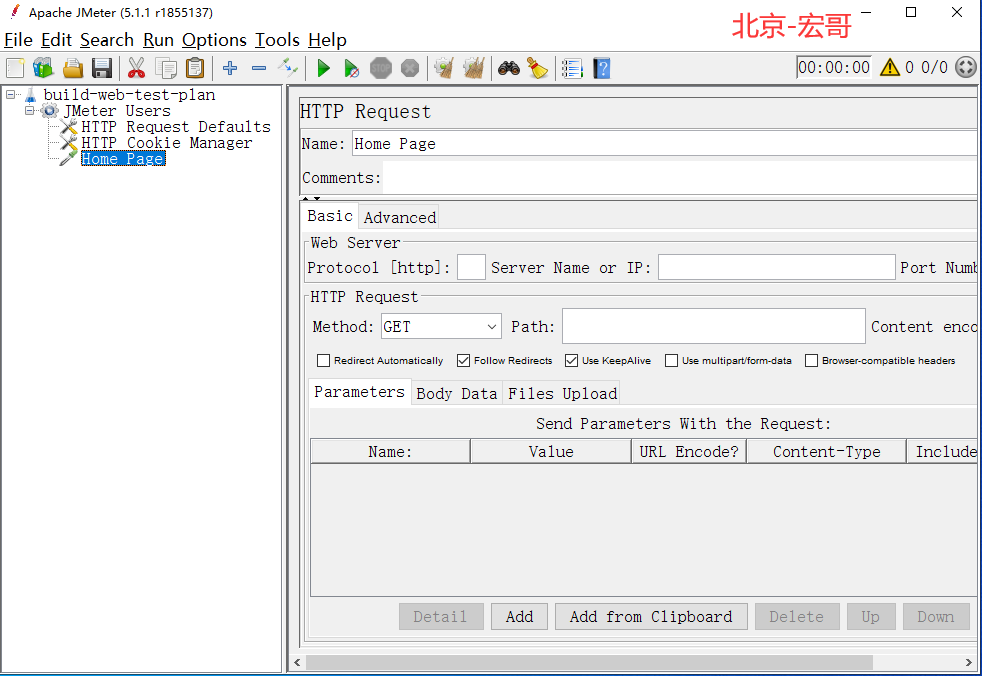Click the Cut scissors icon

click(136, 68)
